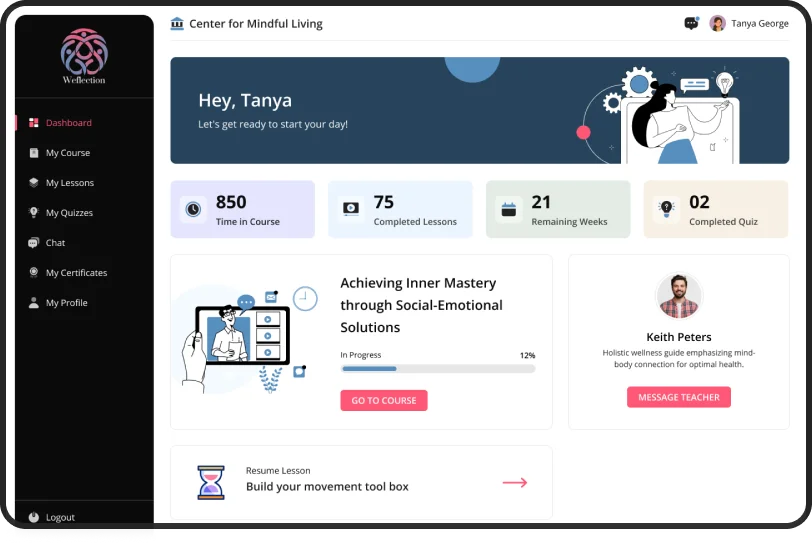Click the calendar icon on Remaining Weeks card
The width and height of the screenshot is (812, 543).
(x=509, y=209)
